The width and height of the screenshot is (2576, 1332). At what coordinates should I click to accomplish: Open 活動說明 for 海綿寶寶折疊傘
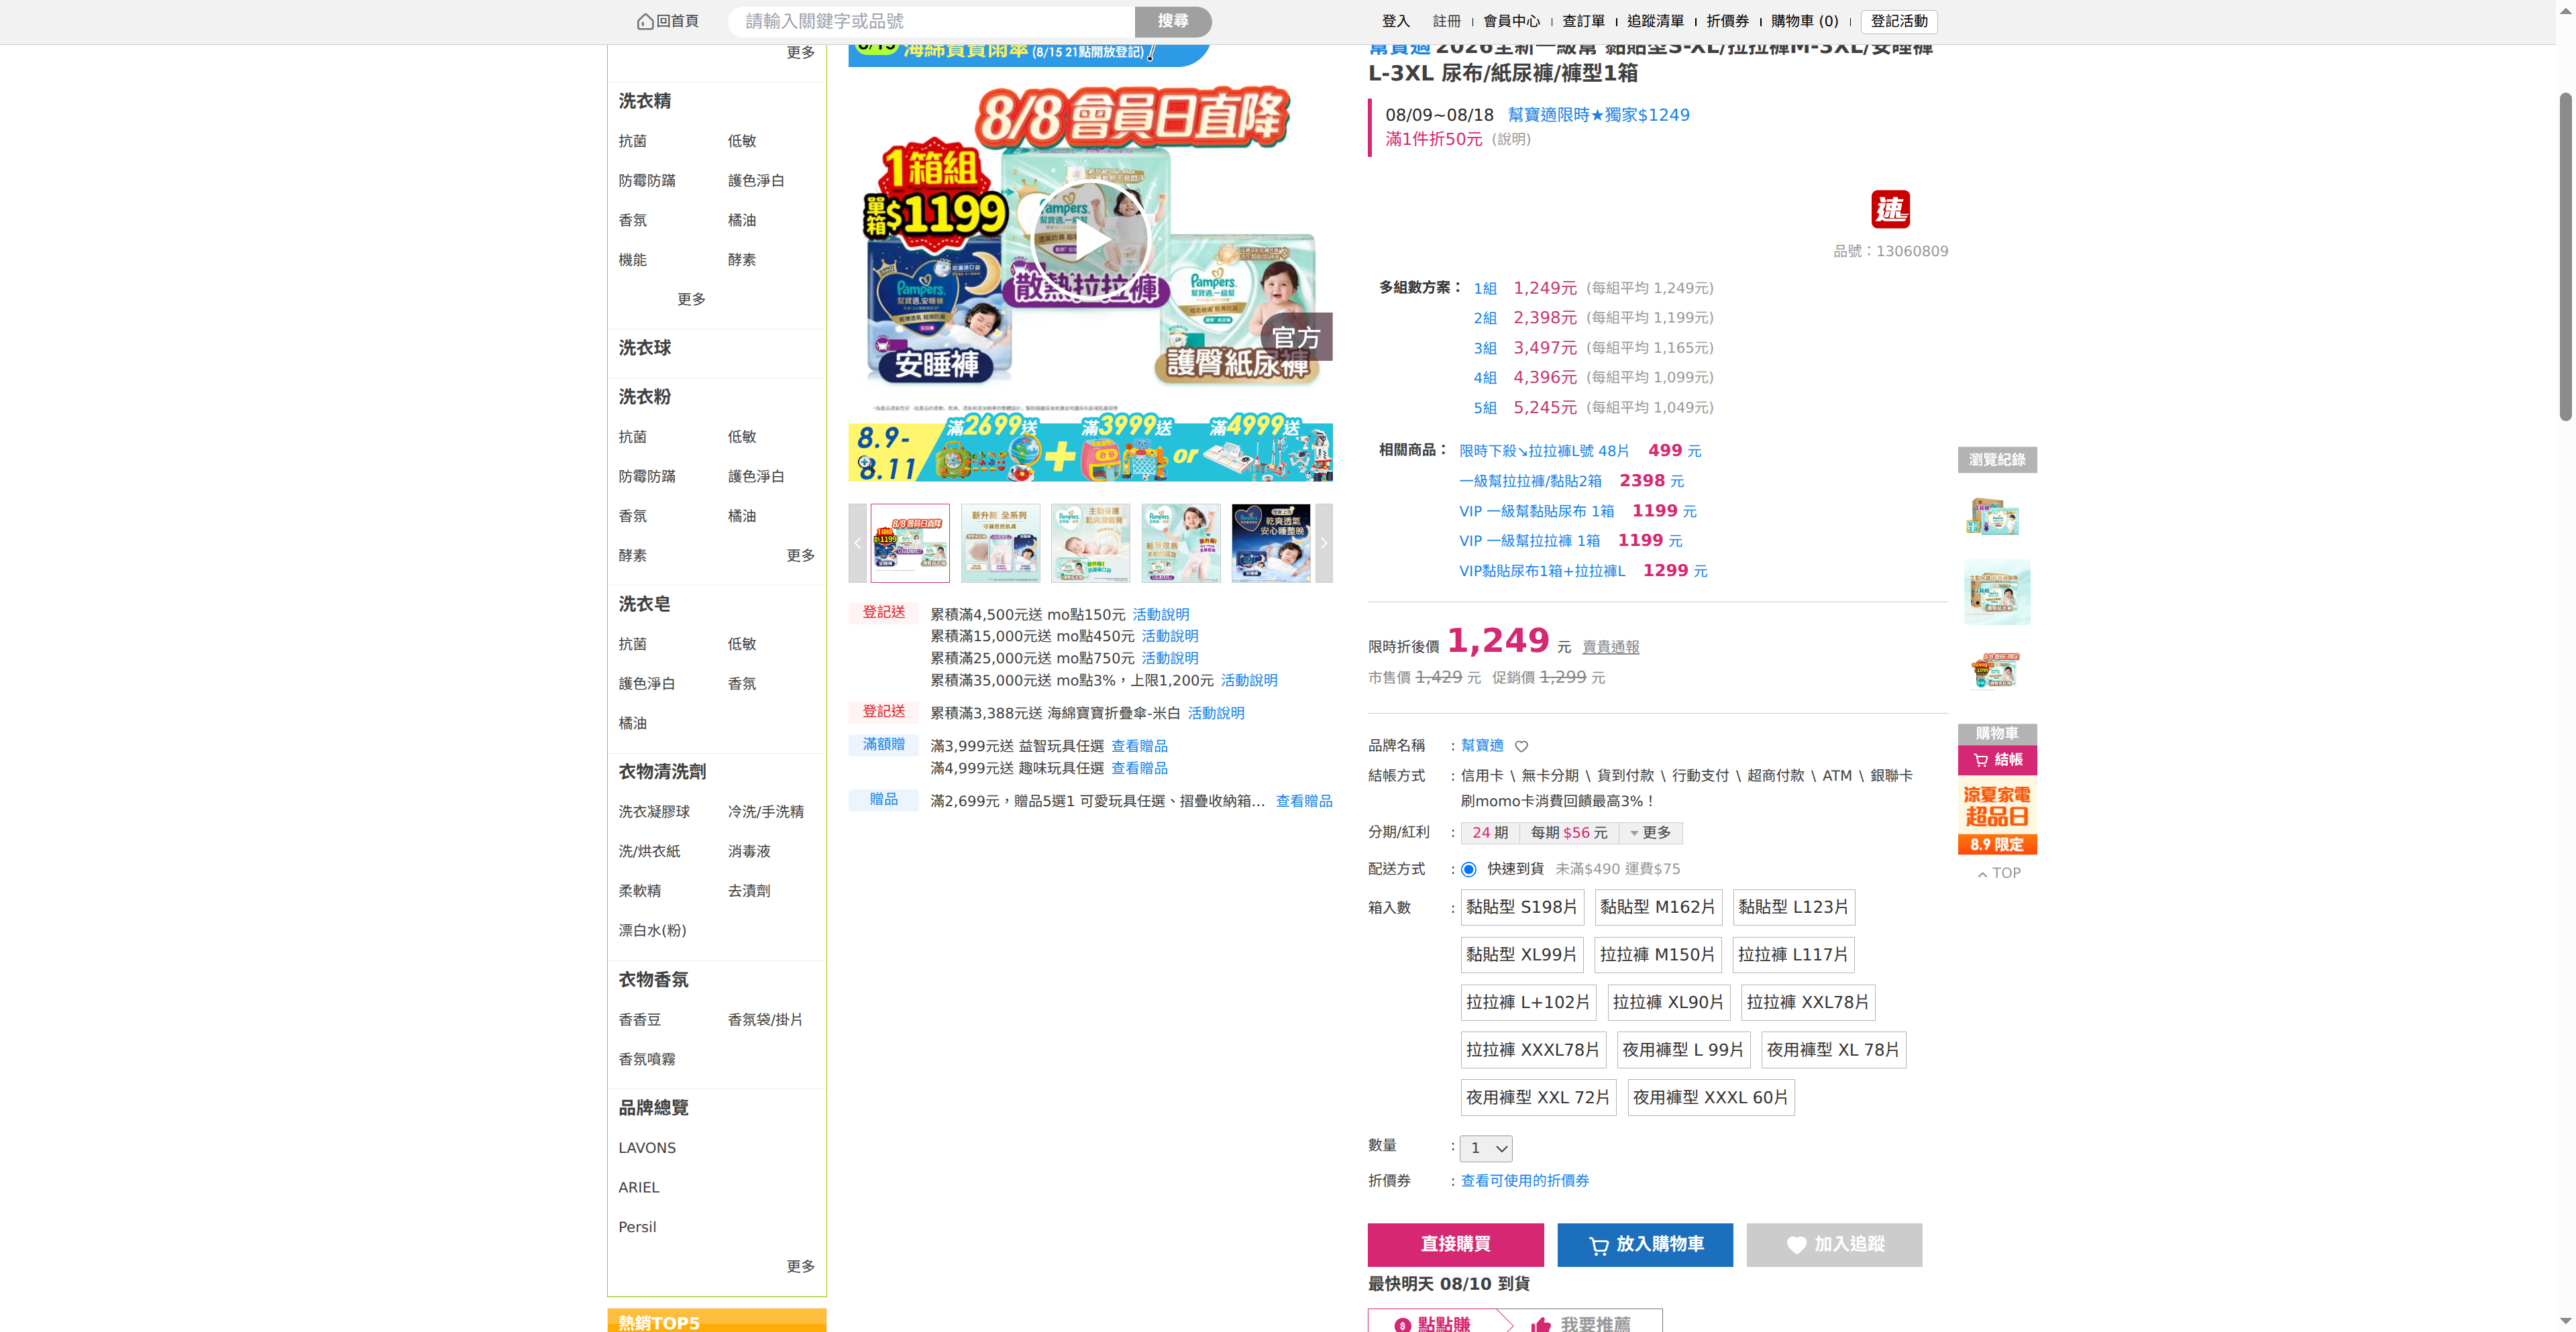(1215, 713)
